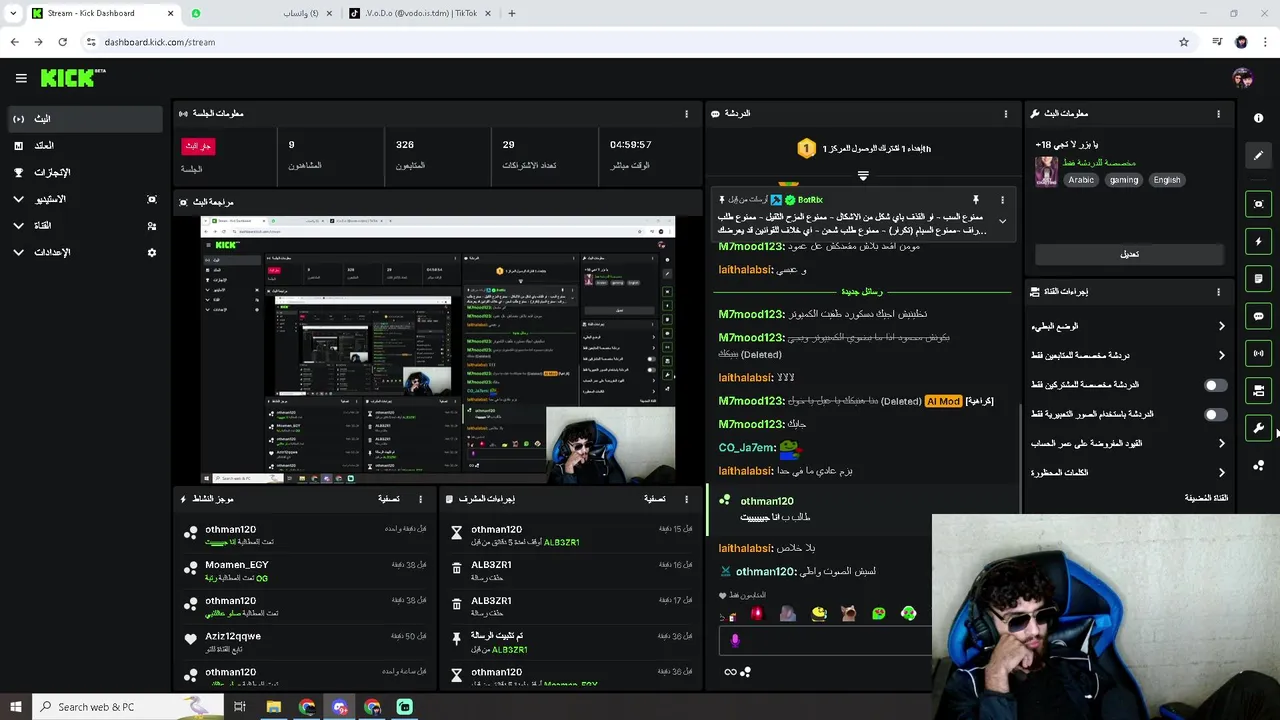Select الإنجازات in the sidebar

84,172
